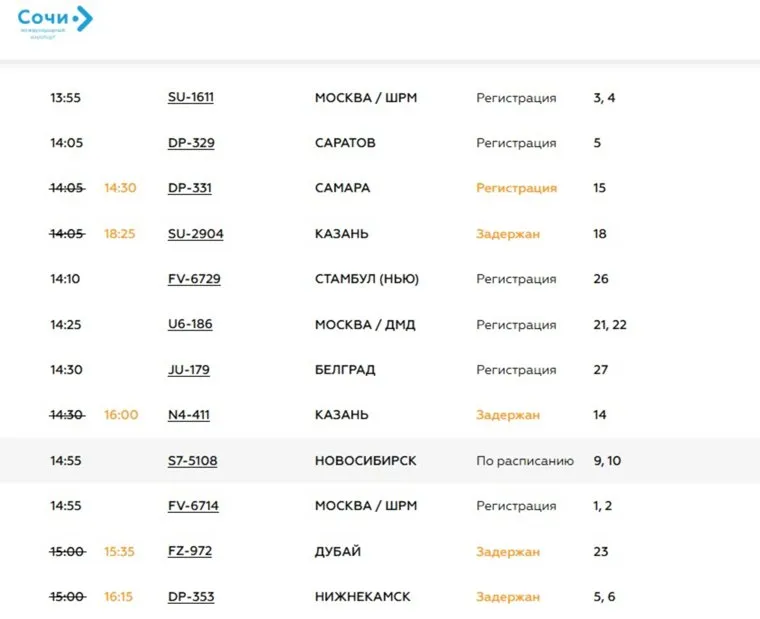The width and height of the screenshot is (760, 619).
Task: Open flight DP-353 link
Action: click(190, 597)
